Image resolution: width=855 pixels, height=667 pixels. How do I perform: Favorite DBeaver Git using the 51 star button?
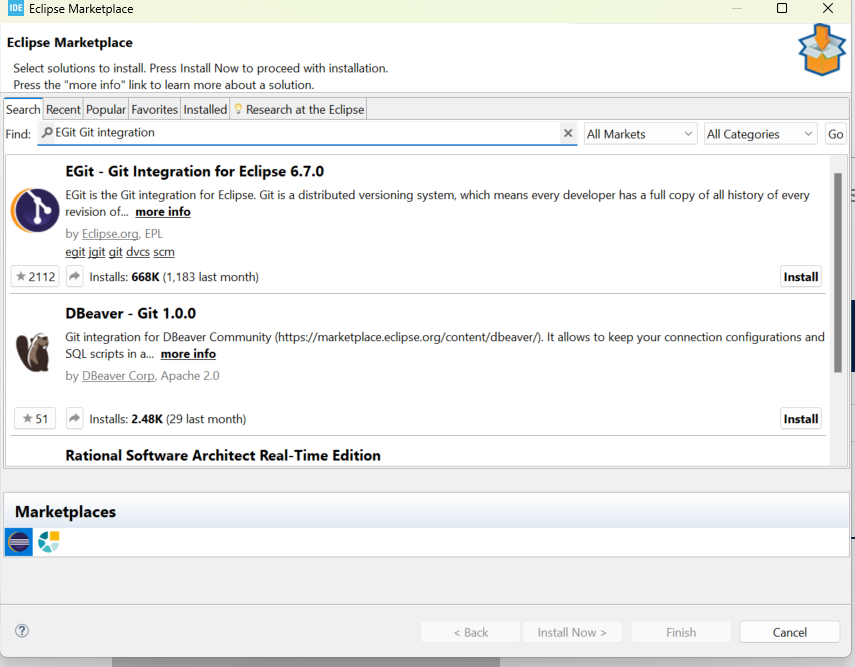(x=35, y=419)
